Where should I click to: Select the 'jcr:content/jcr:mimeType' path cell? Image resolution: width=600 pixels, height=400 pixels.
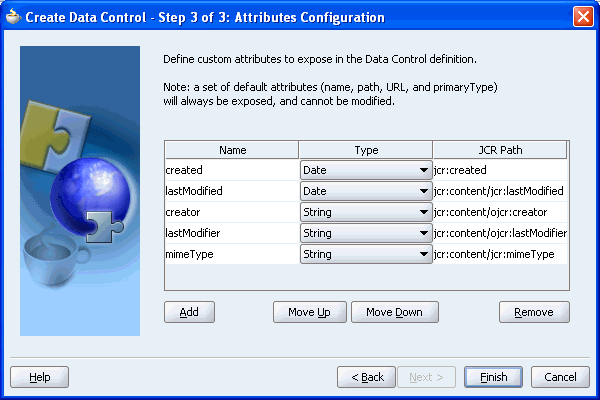pyautogui.click(x=500, y=254)
